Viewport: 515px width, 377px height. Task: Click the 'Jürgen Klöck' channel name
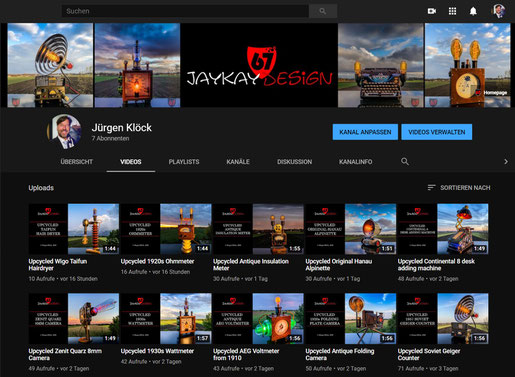point(122,128)
